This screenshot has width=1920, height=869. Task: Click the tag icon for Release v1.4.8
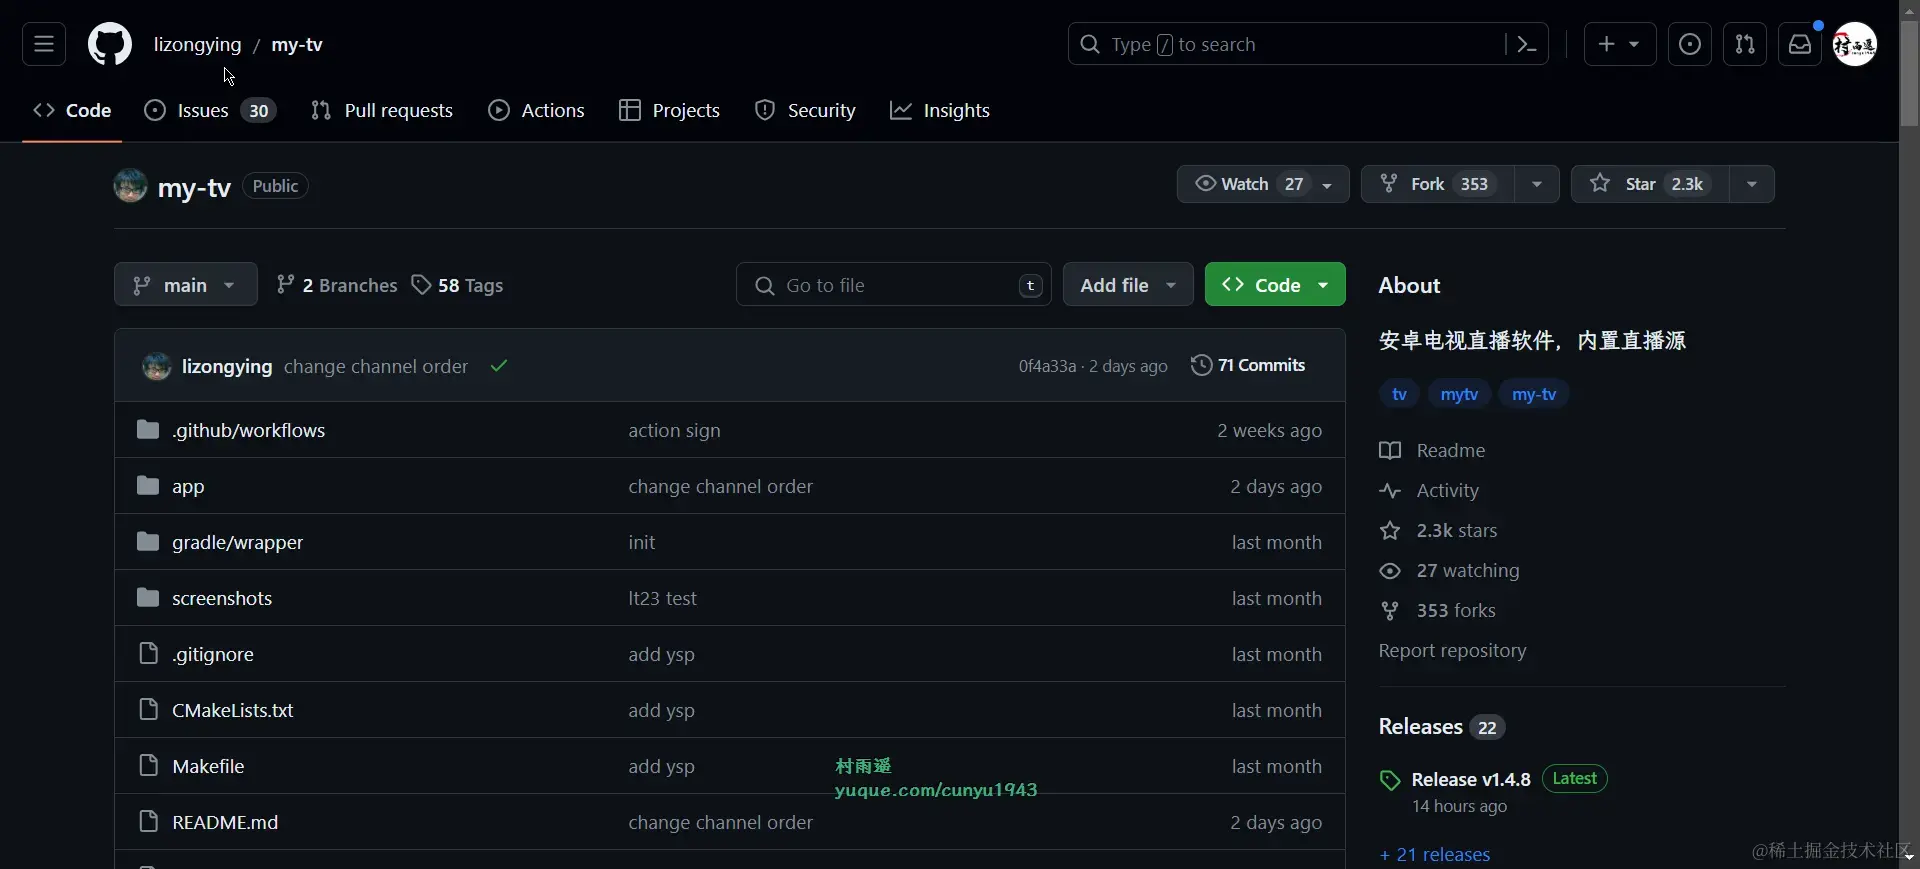1390,780
